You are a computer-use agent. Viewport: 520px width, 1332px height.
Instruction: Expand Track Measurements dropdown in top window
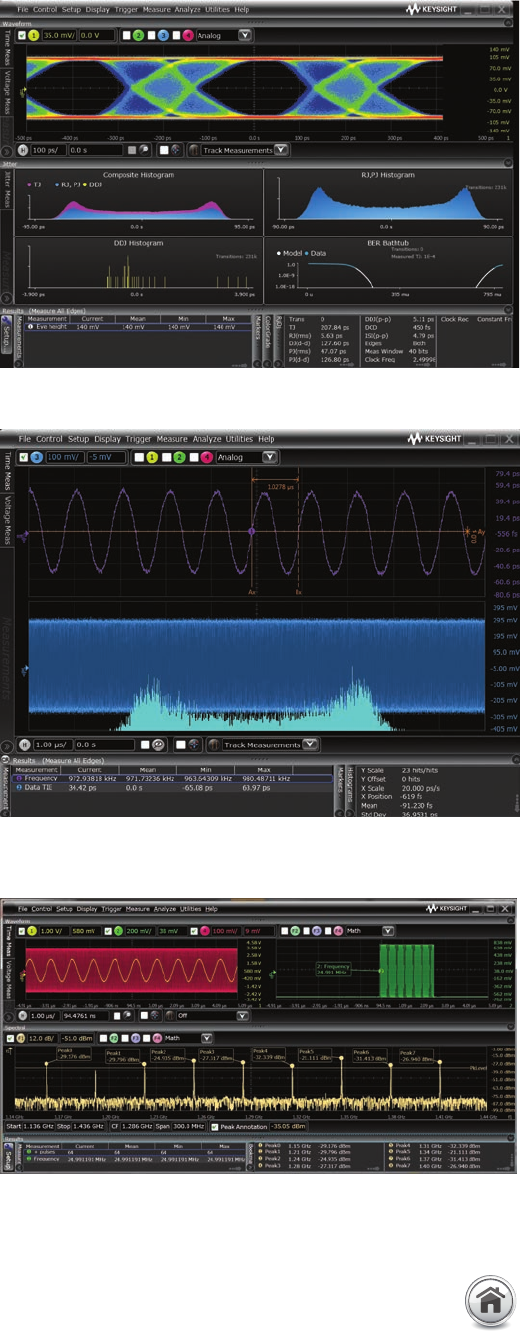coord(281,150)
